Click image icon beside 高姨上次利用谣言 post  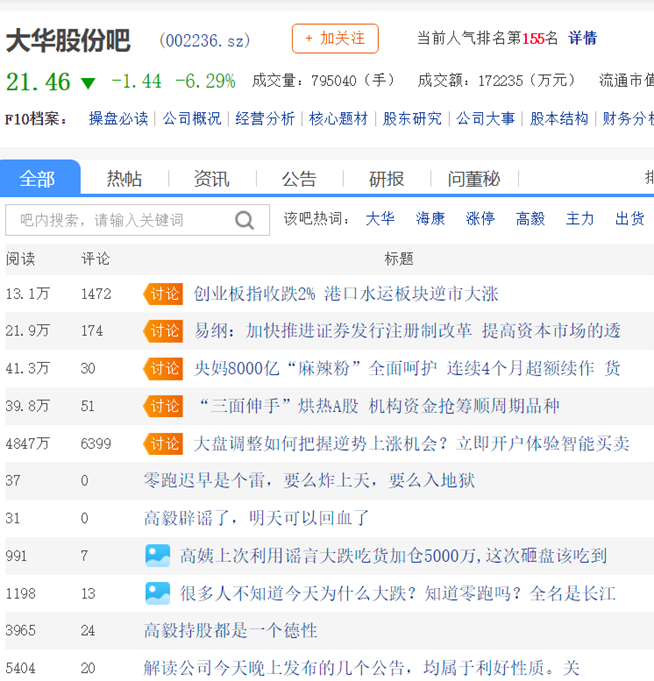pos(157,555)
